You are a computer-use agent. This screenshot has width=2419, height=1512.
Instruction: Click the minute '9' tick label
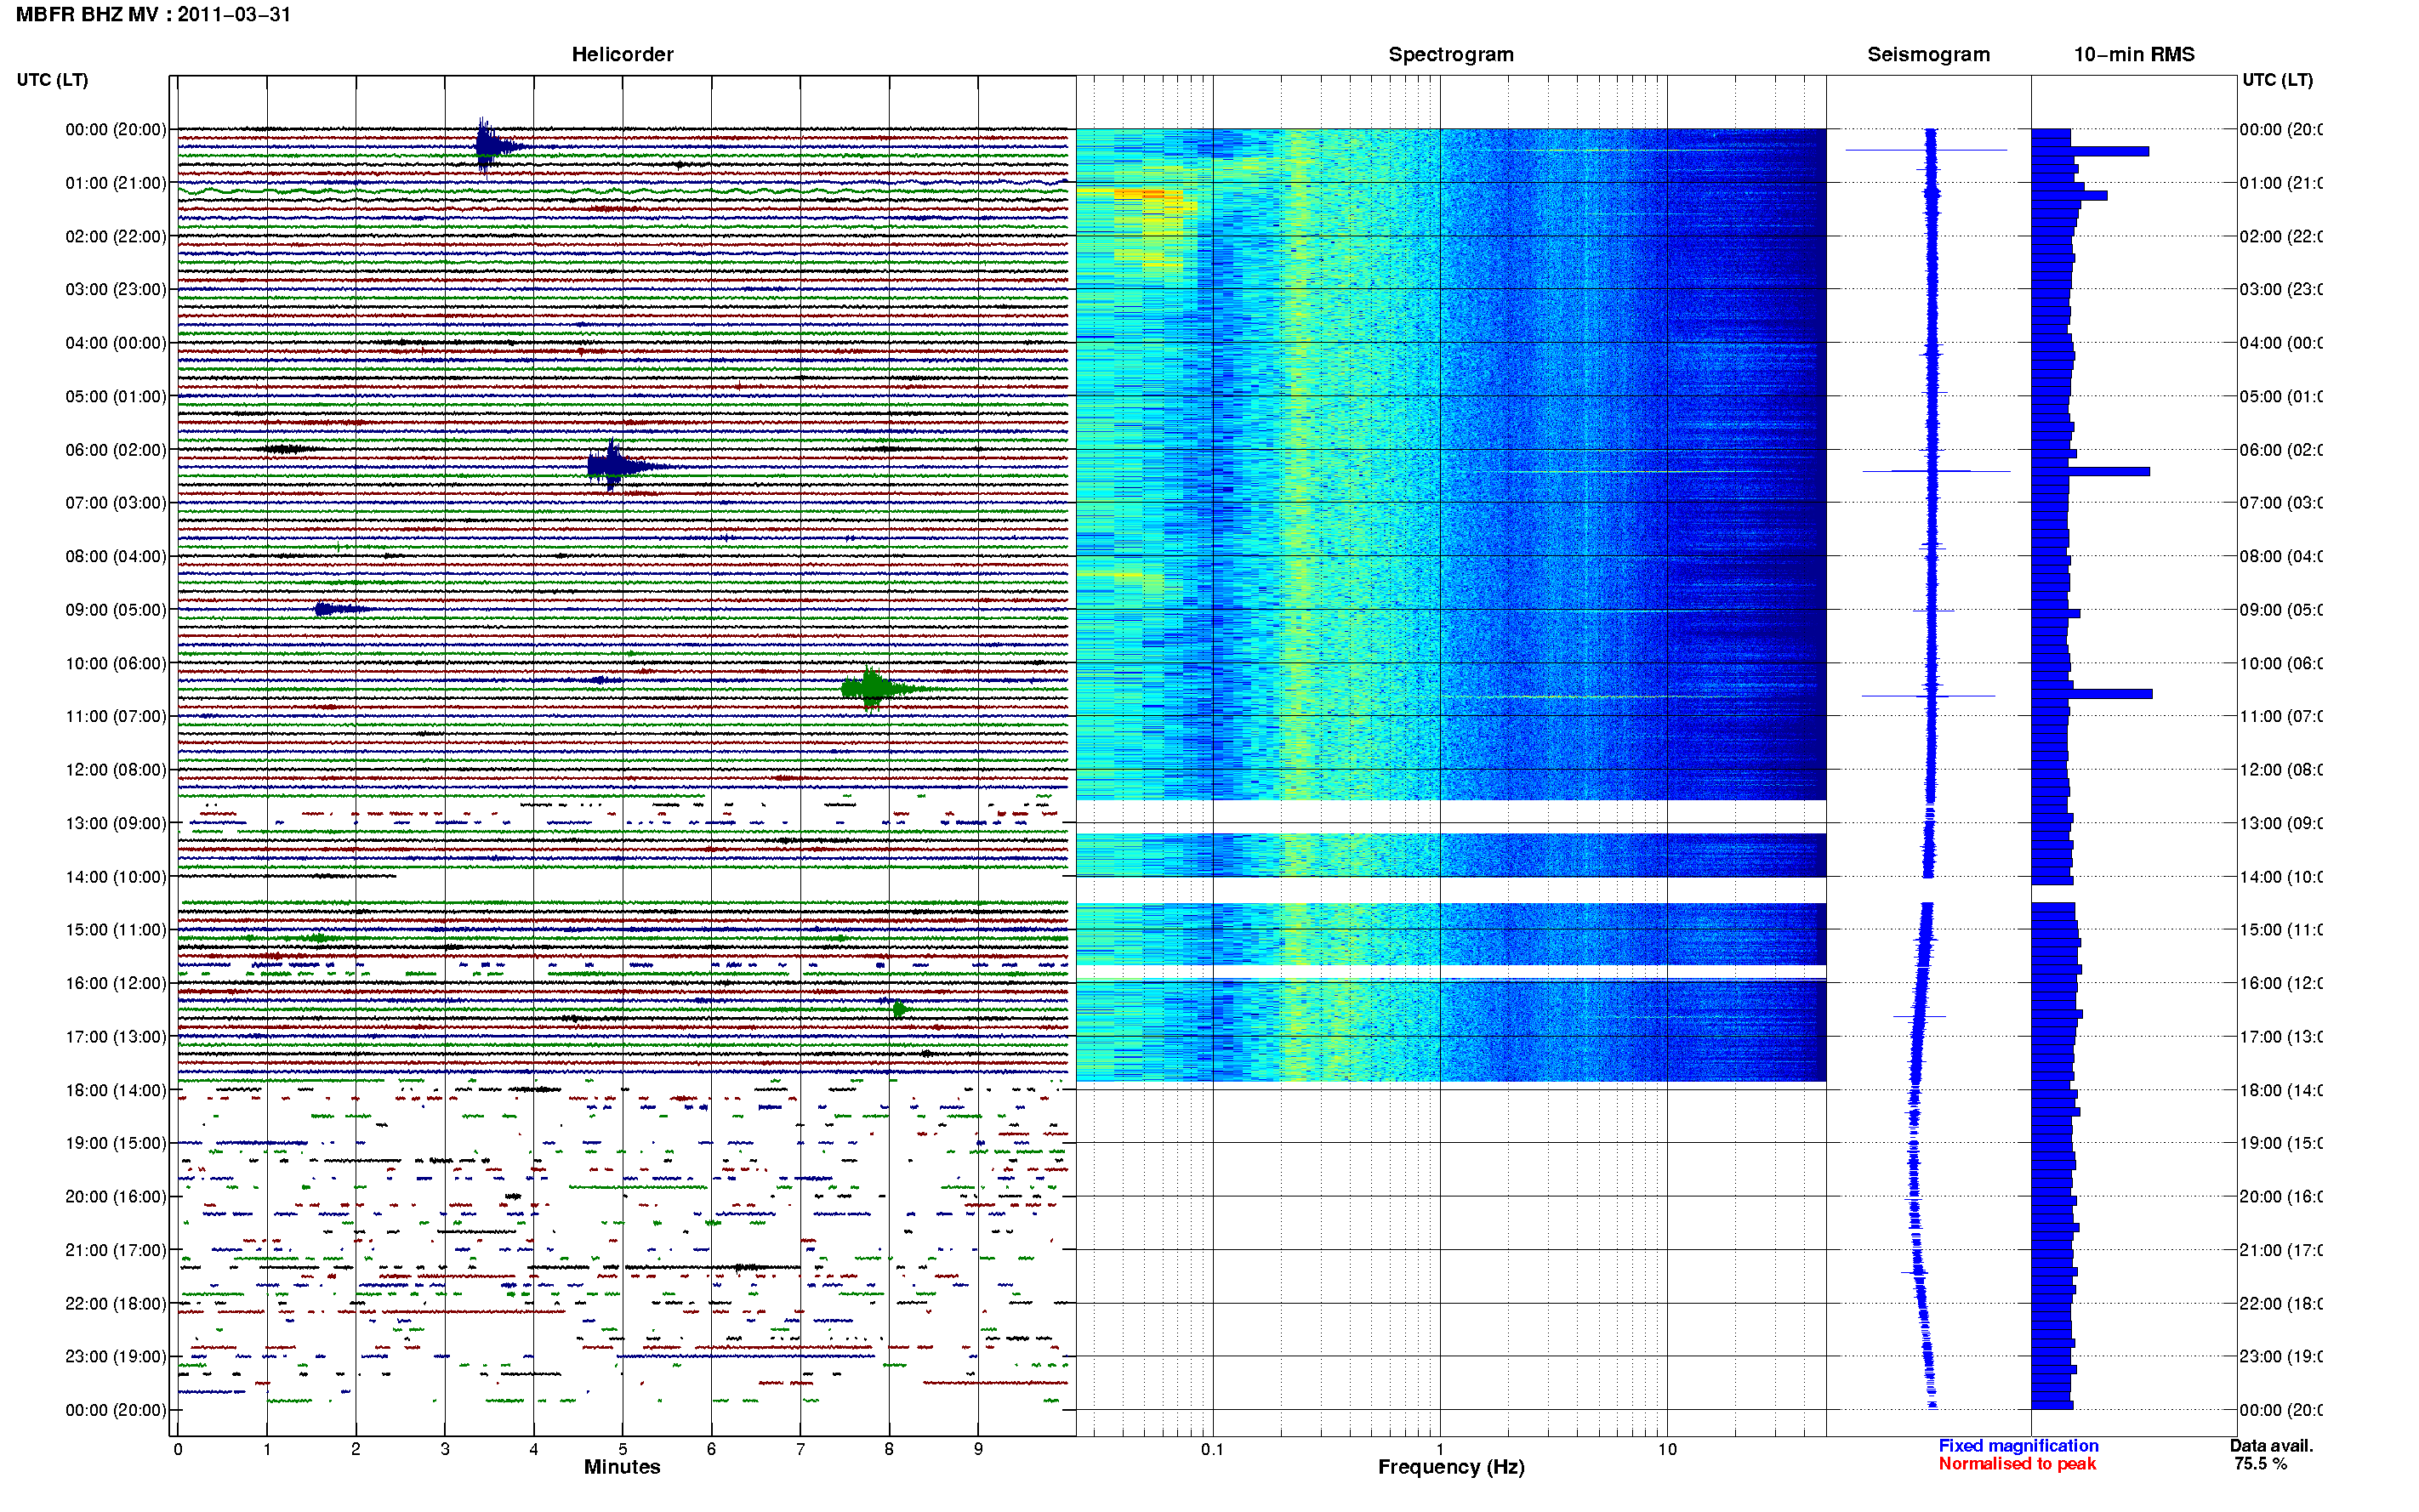tap(978, 1449)
